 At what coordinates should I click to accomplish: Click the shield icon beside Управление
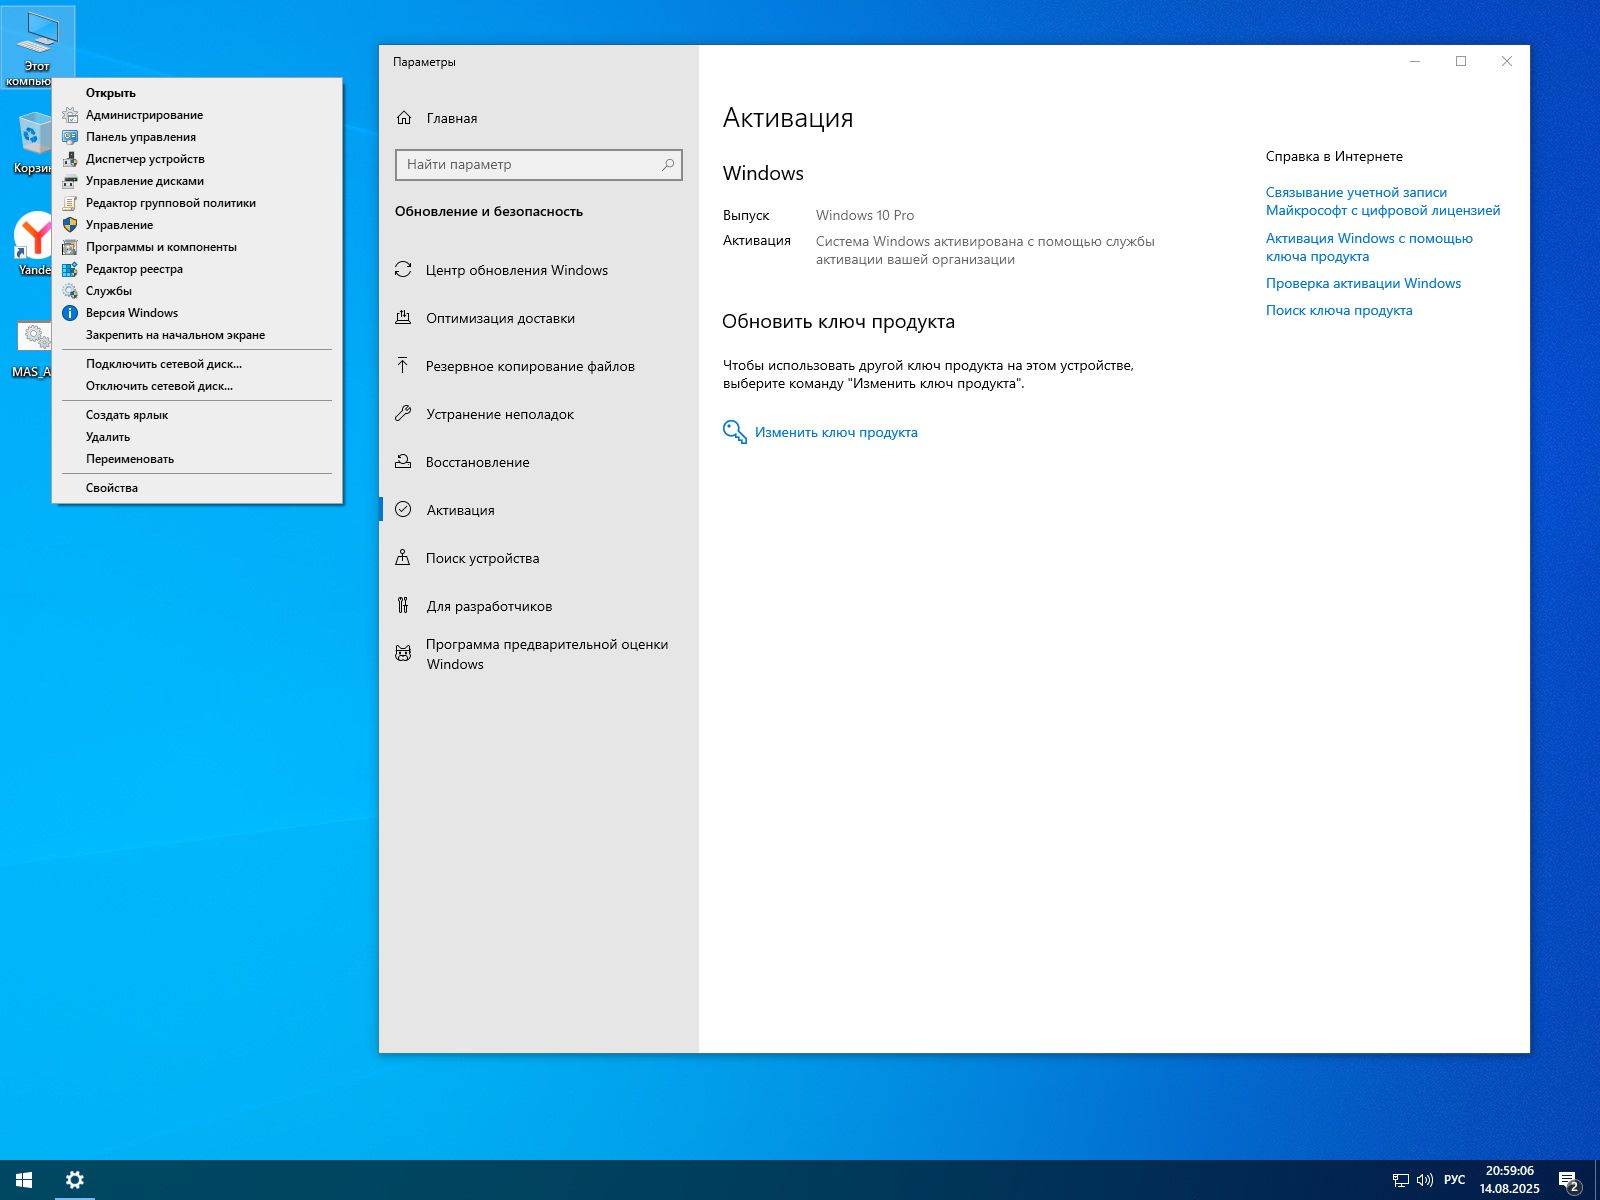coord(70,225)
